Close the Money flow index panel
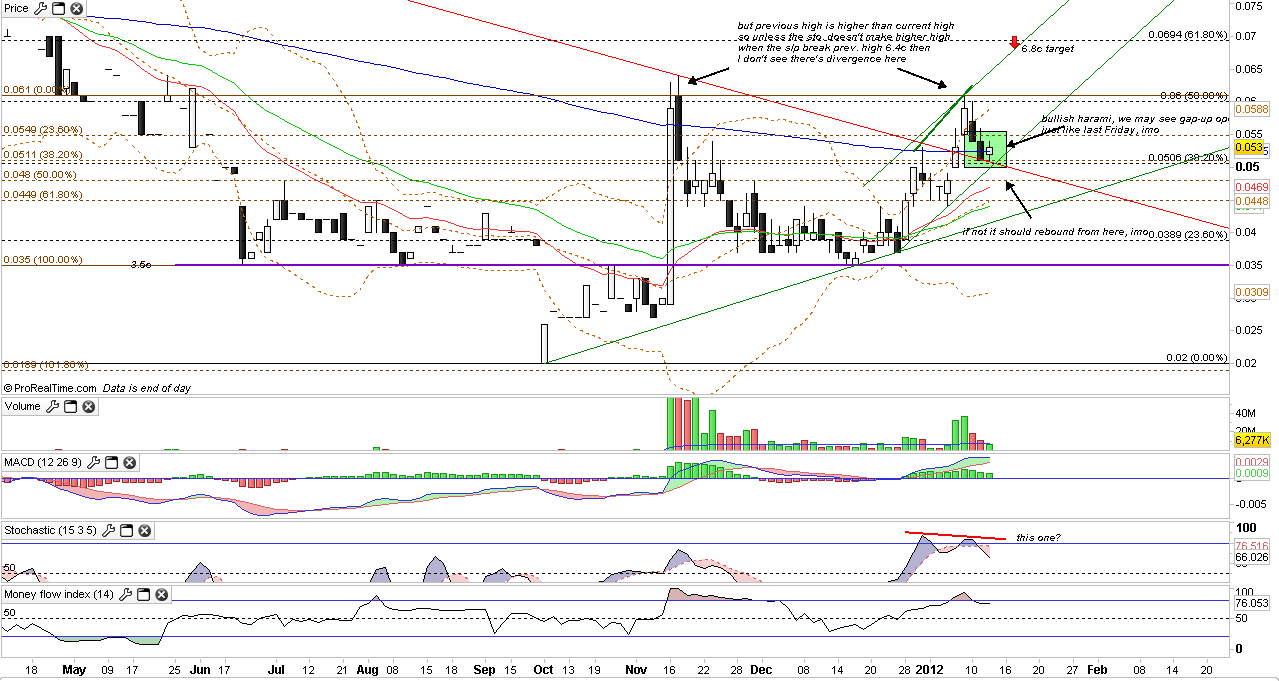1279x681 pixels. tap(163, 595)
